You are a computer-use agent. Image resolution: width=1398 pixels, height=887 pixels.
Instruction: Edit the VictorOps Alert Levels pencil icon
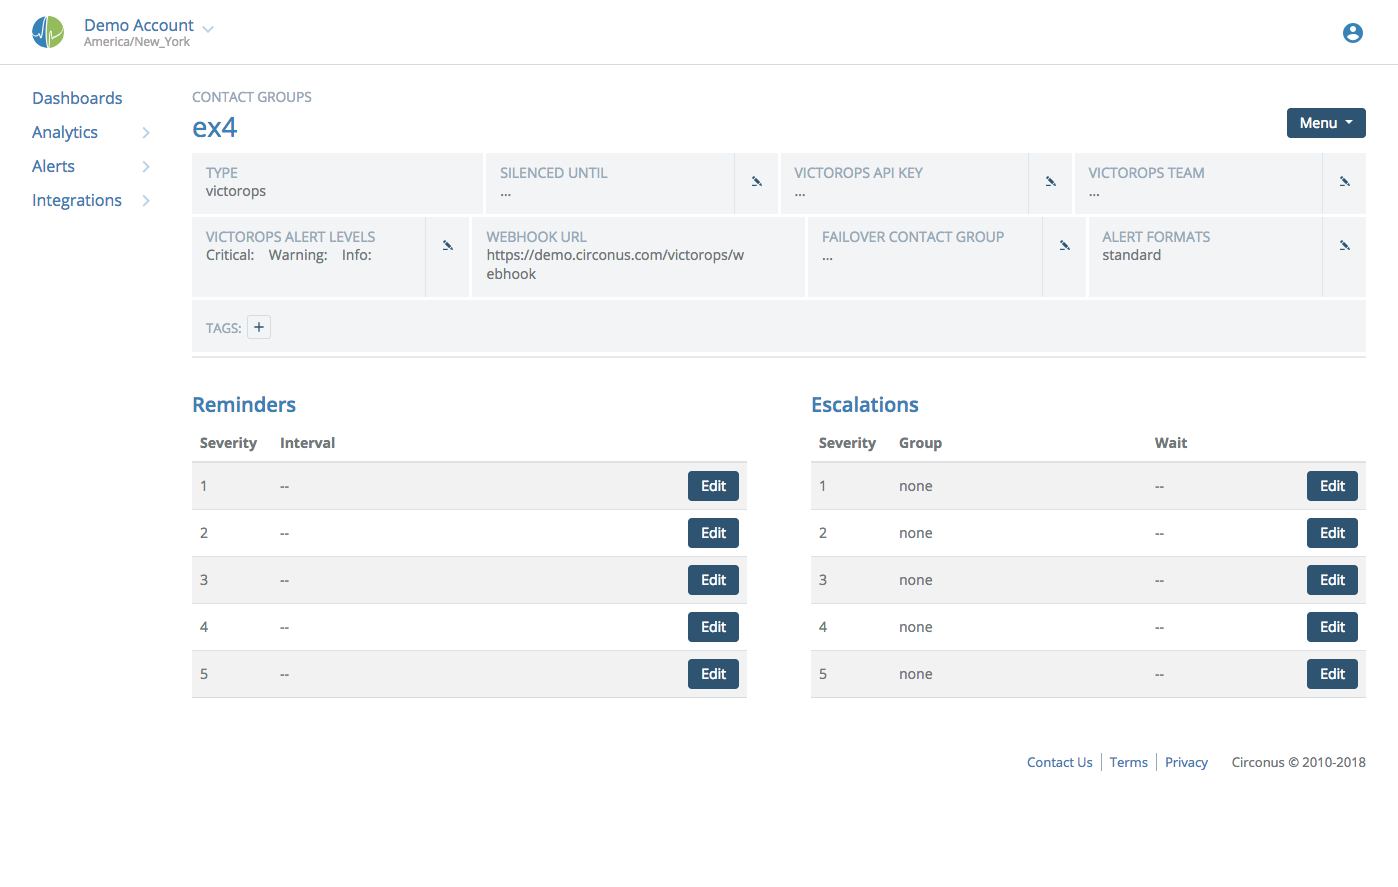coord(448,246)
